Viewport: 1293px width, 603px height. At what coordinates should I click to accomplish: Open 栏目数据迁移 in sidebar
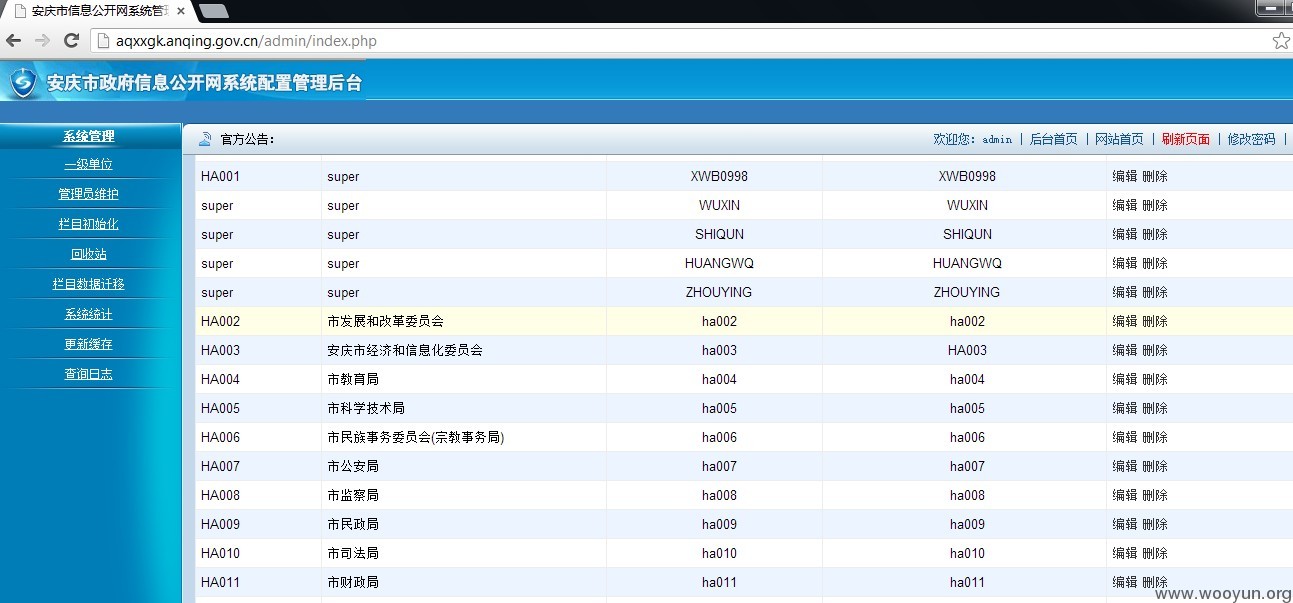coord(88,284)
